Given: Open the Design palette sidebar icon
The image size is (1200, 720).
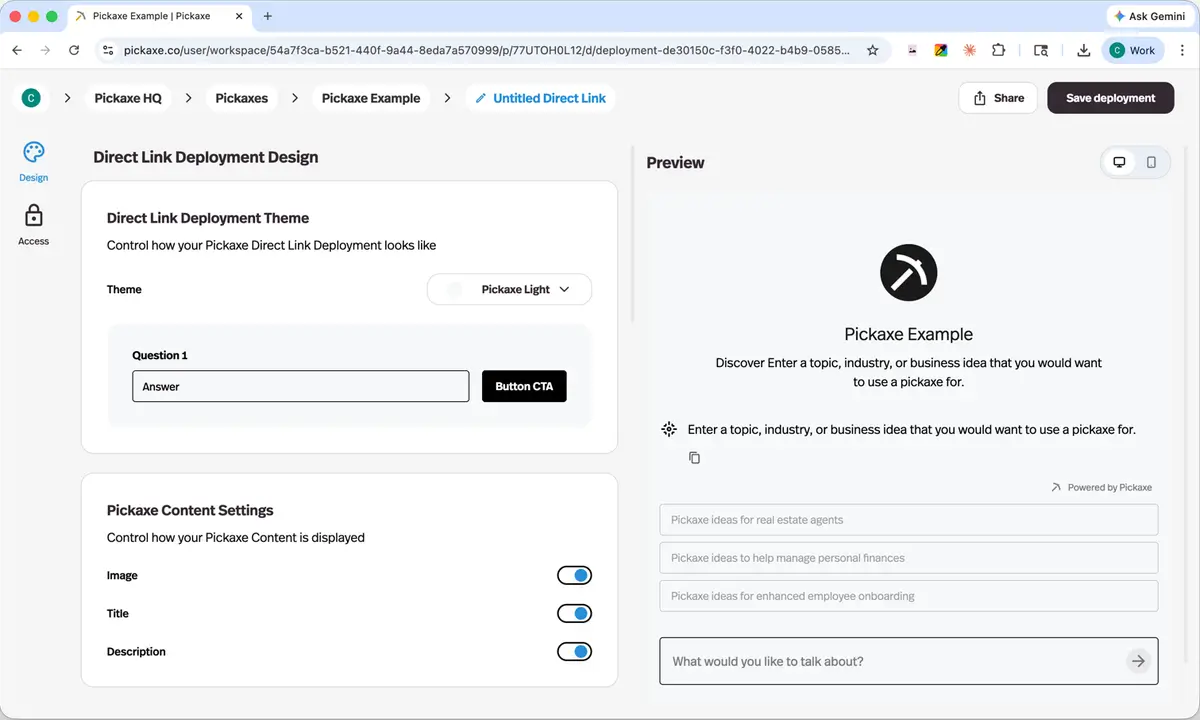Looking at the screenshot, I should [x=33, y=152].
